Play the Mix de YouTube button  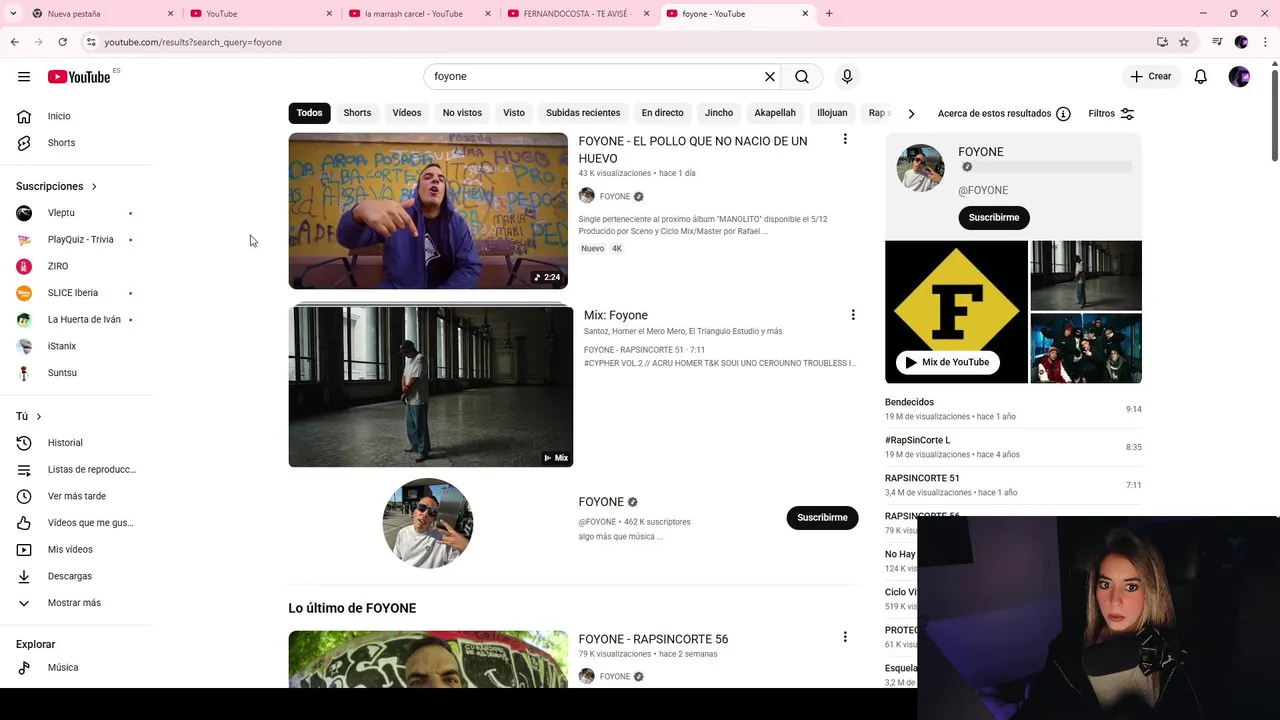point(947,363)
